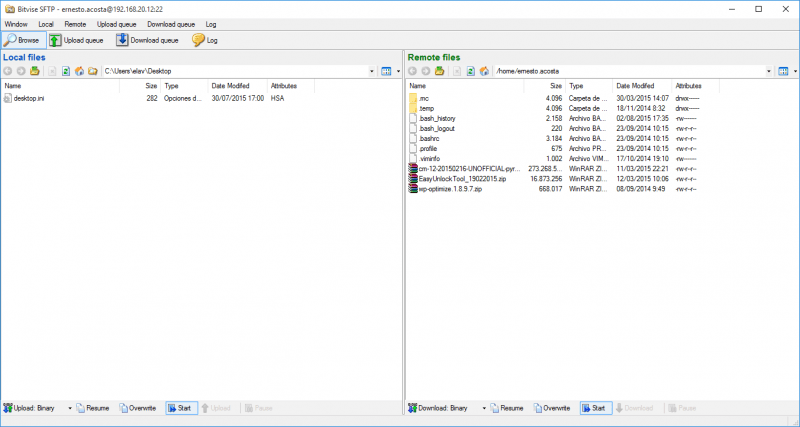The width and height of the screenshot is (800, 427).
Task: Open the Remote menu
Action: 75,23
